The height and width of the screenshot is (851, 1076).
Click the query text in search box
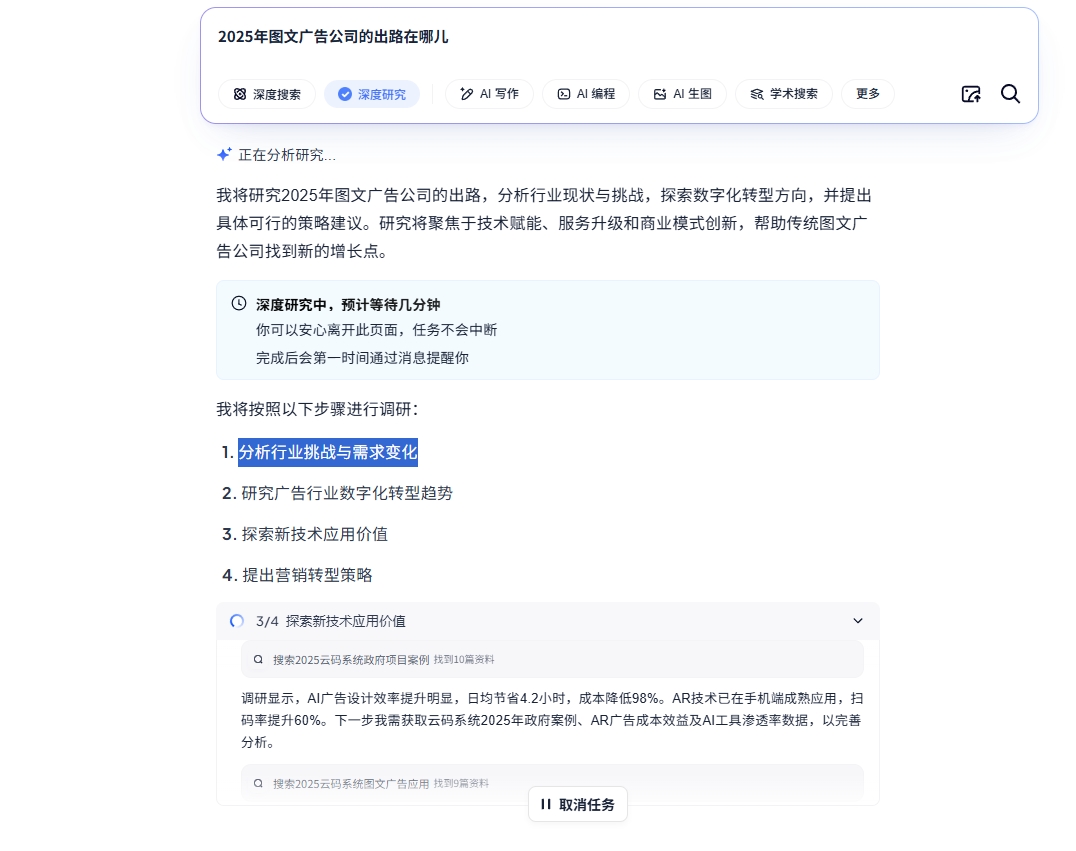point(333,37)
